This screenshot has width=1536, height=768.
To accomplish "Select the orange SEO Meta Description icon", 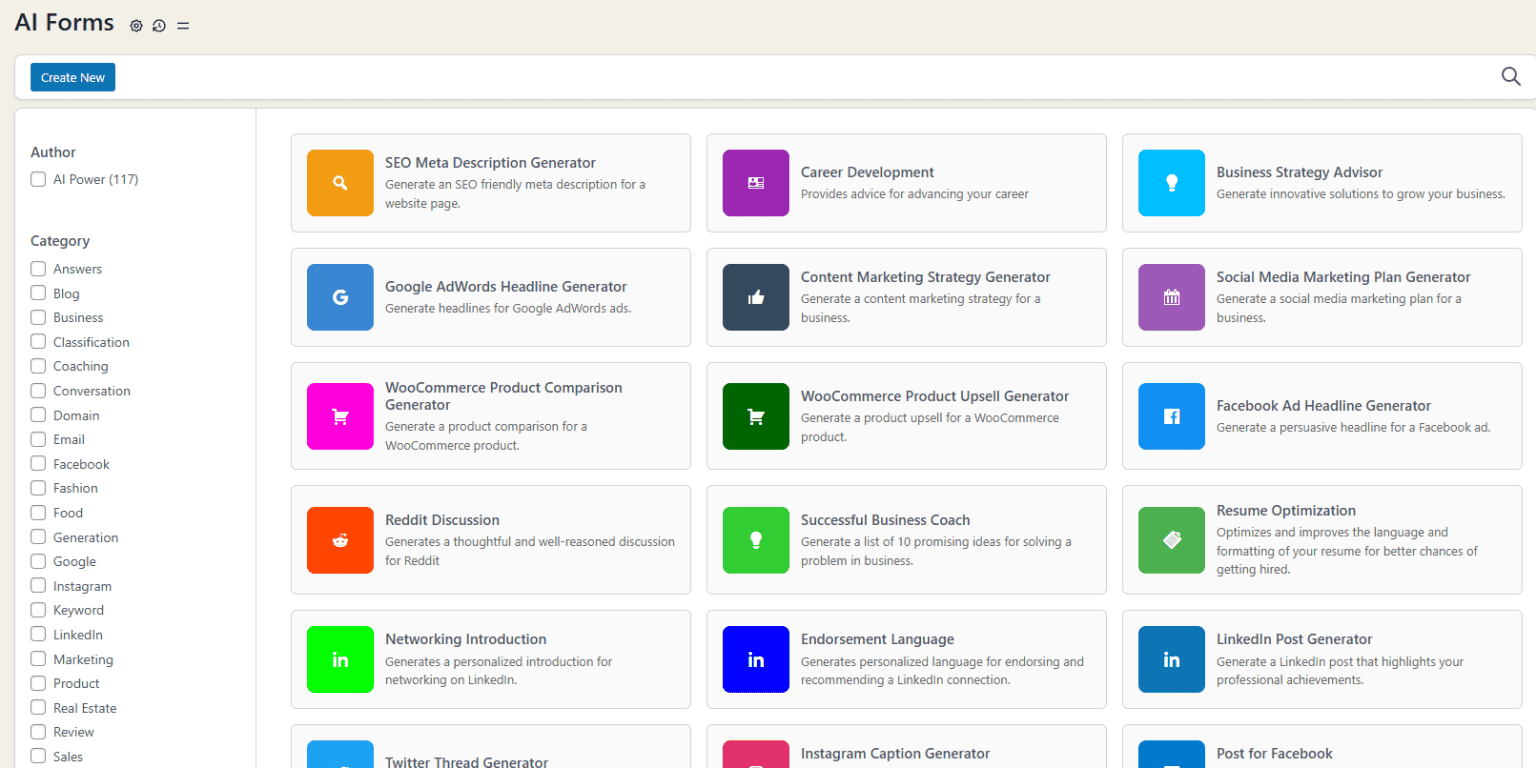I will click(340, 183).
